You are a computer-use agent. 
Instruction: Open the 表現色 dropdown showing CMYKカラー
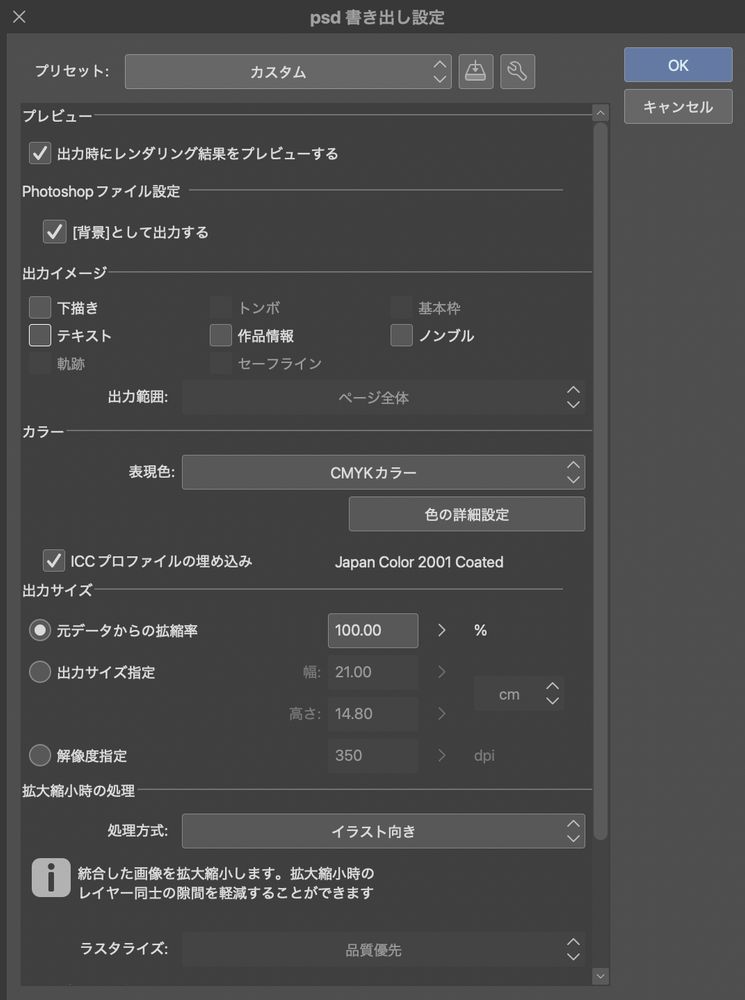[383, 473]
